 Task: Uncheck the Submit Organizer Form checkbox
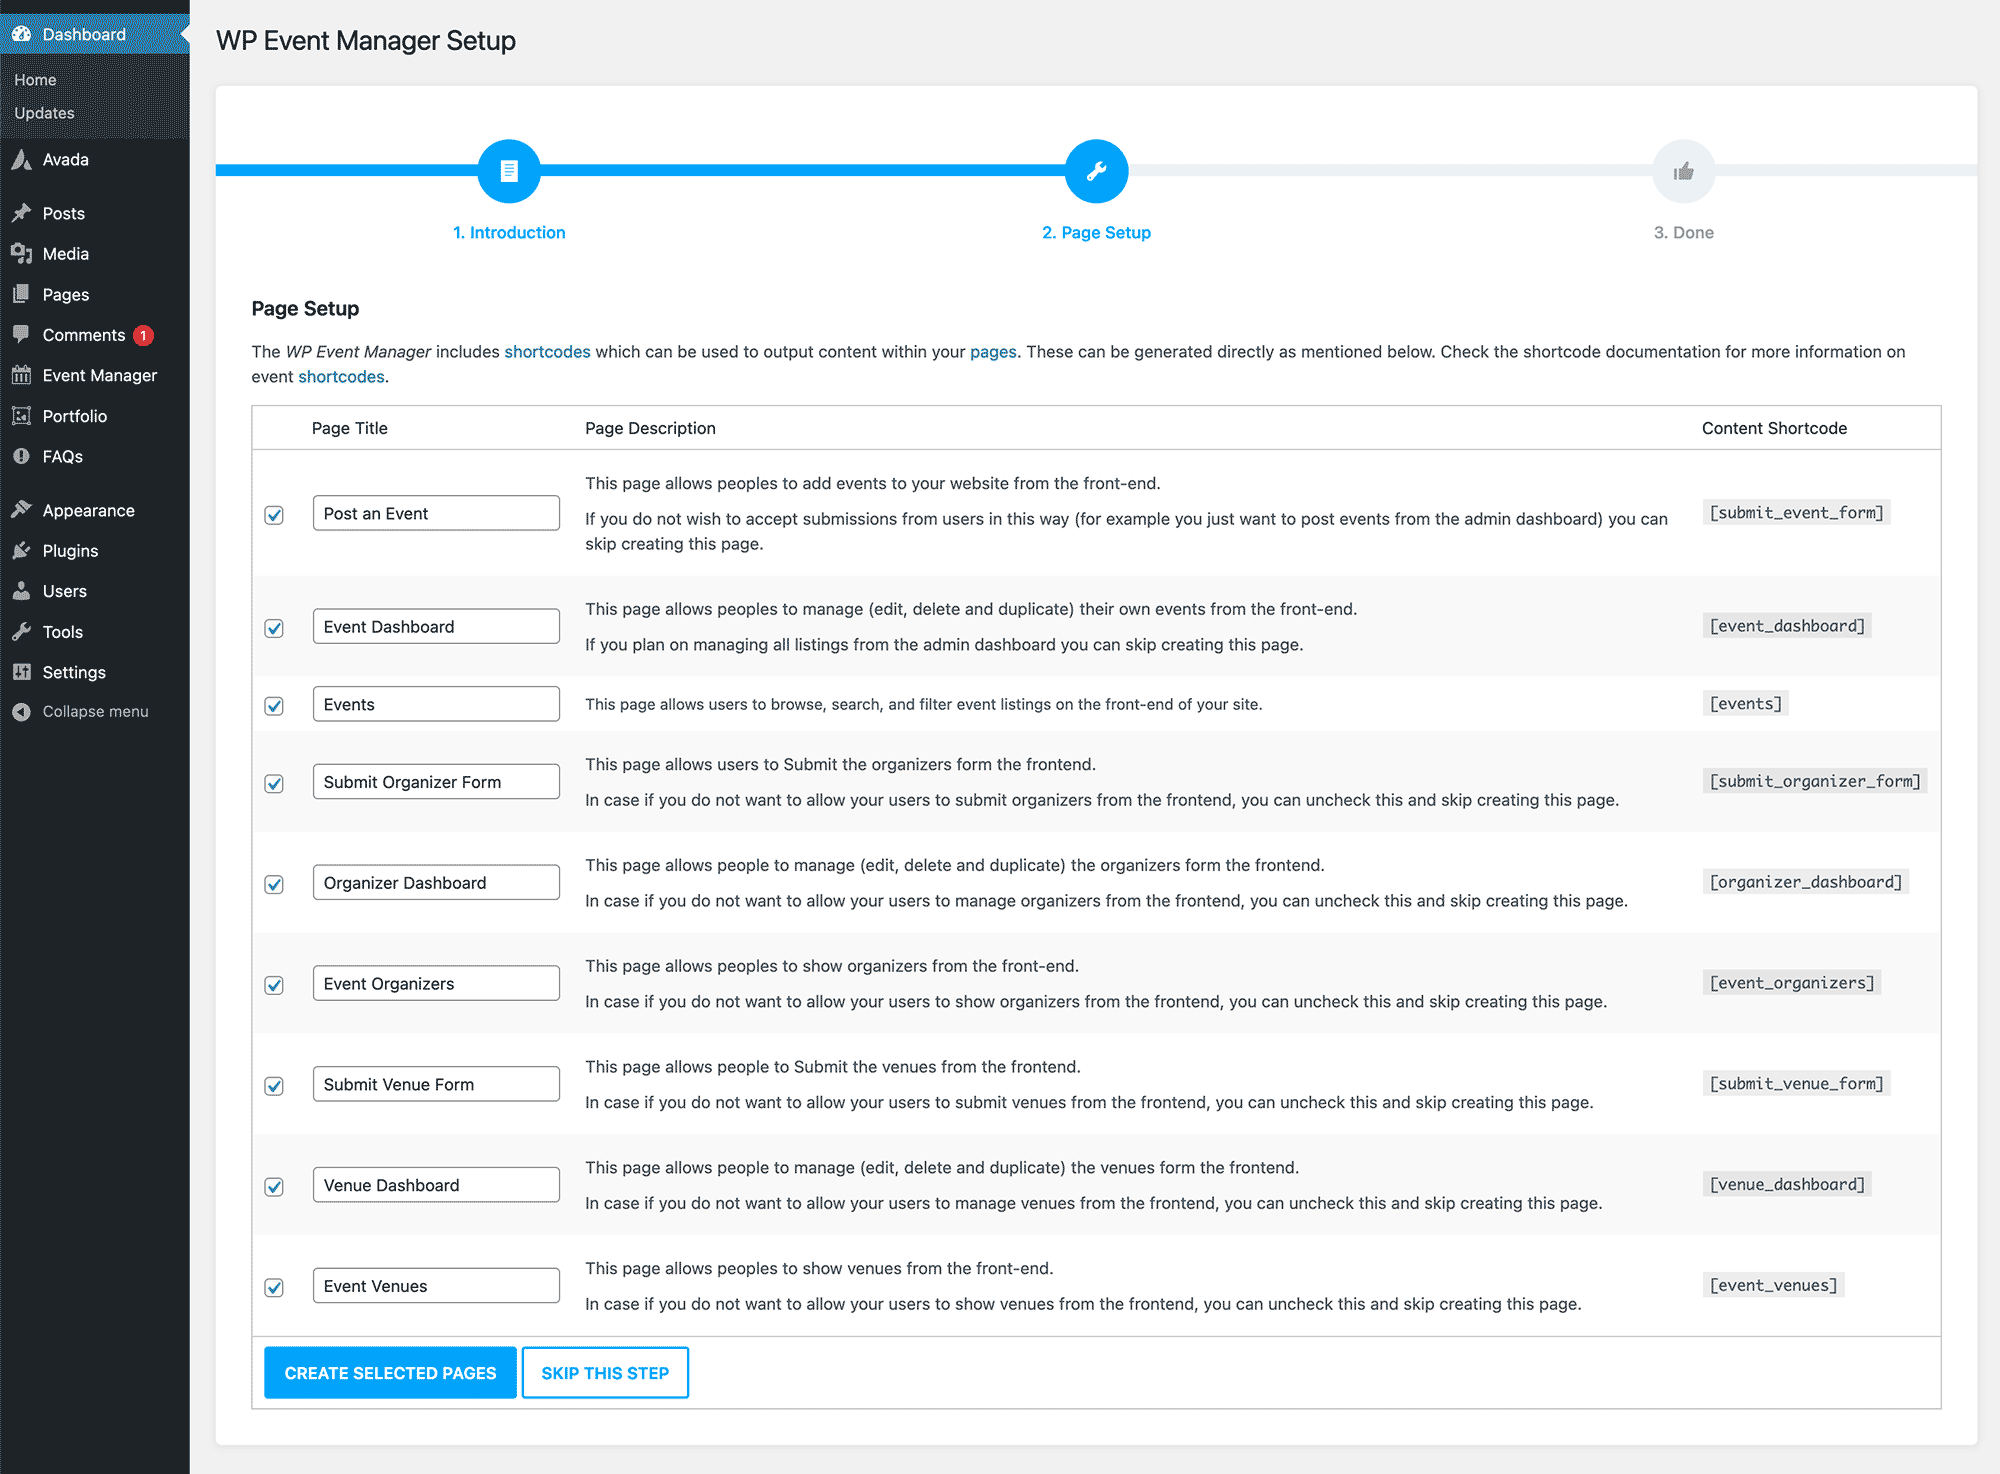click(274, 784)
